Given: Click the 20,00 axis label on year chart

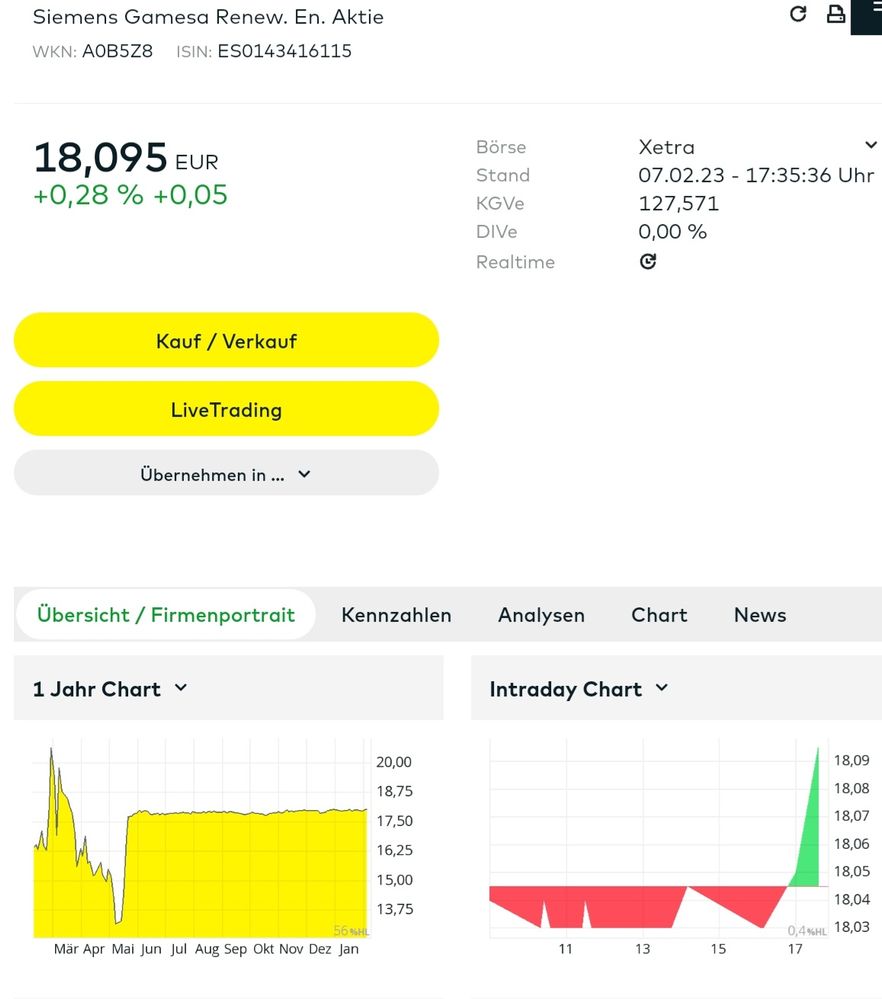Looking at the screenshot, I should click(394, 762).
